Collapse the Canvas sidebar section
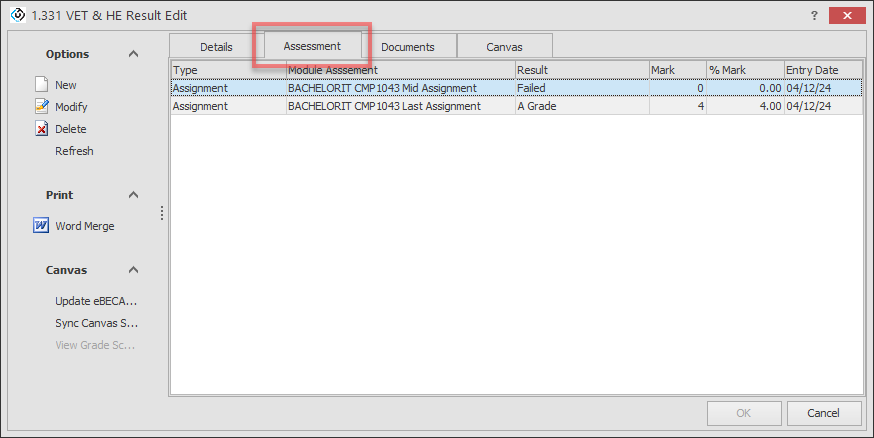 (x=133, y=270)
